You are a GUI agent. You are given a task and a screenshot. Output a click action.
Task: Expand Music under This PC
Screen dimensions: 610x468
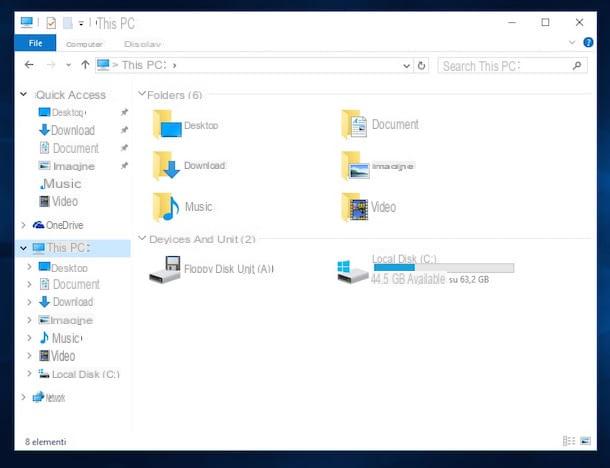[30, 338]
